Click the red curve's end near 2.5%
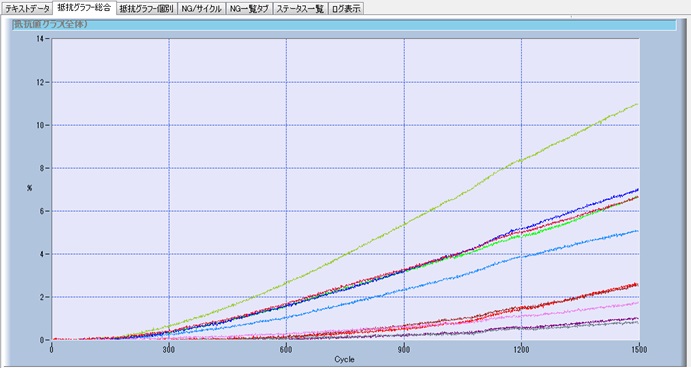 point(636,285)
